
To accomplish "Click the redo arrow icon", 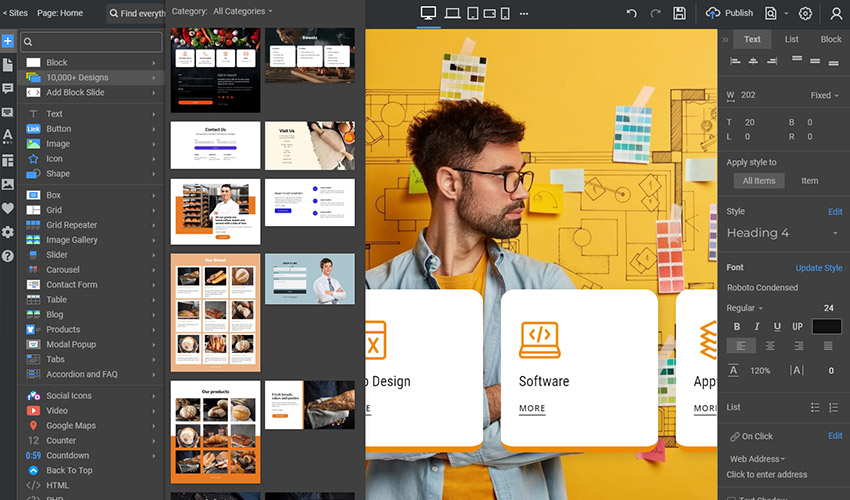I will coord(655,14).
